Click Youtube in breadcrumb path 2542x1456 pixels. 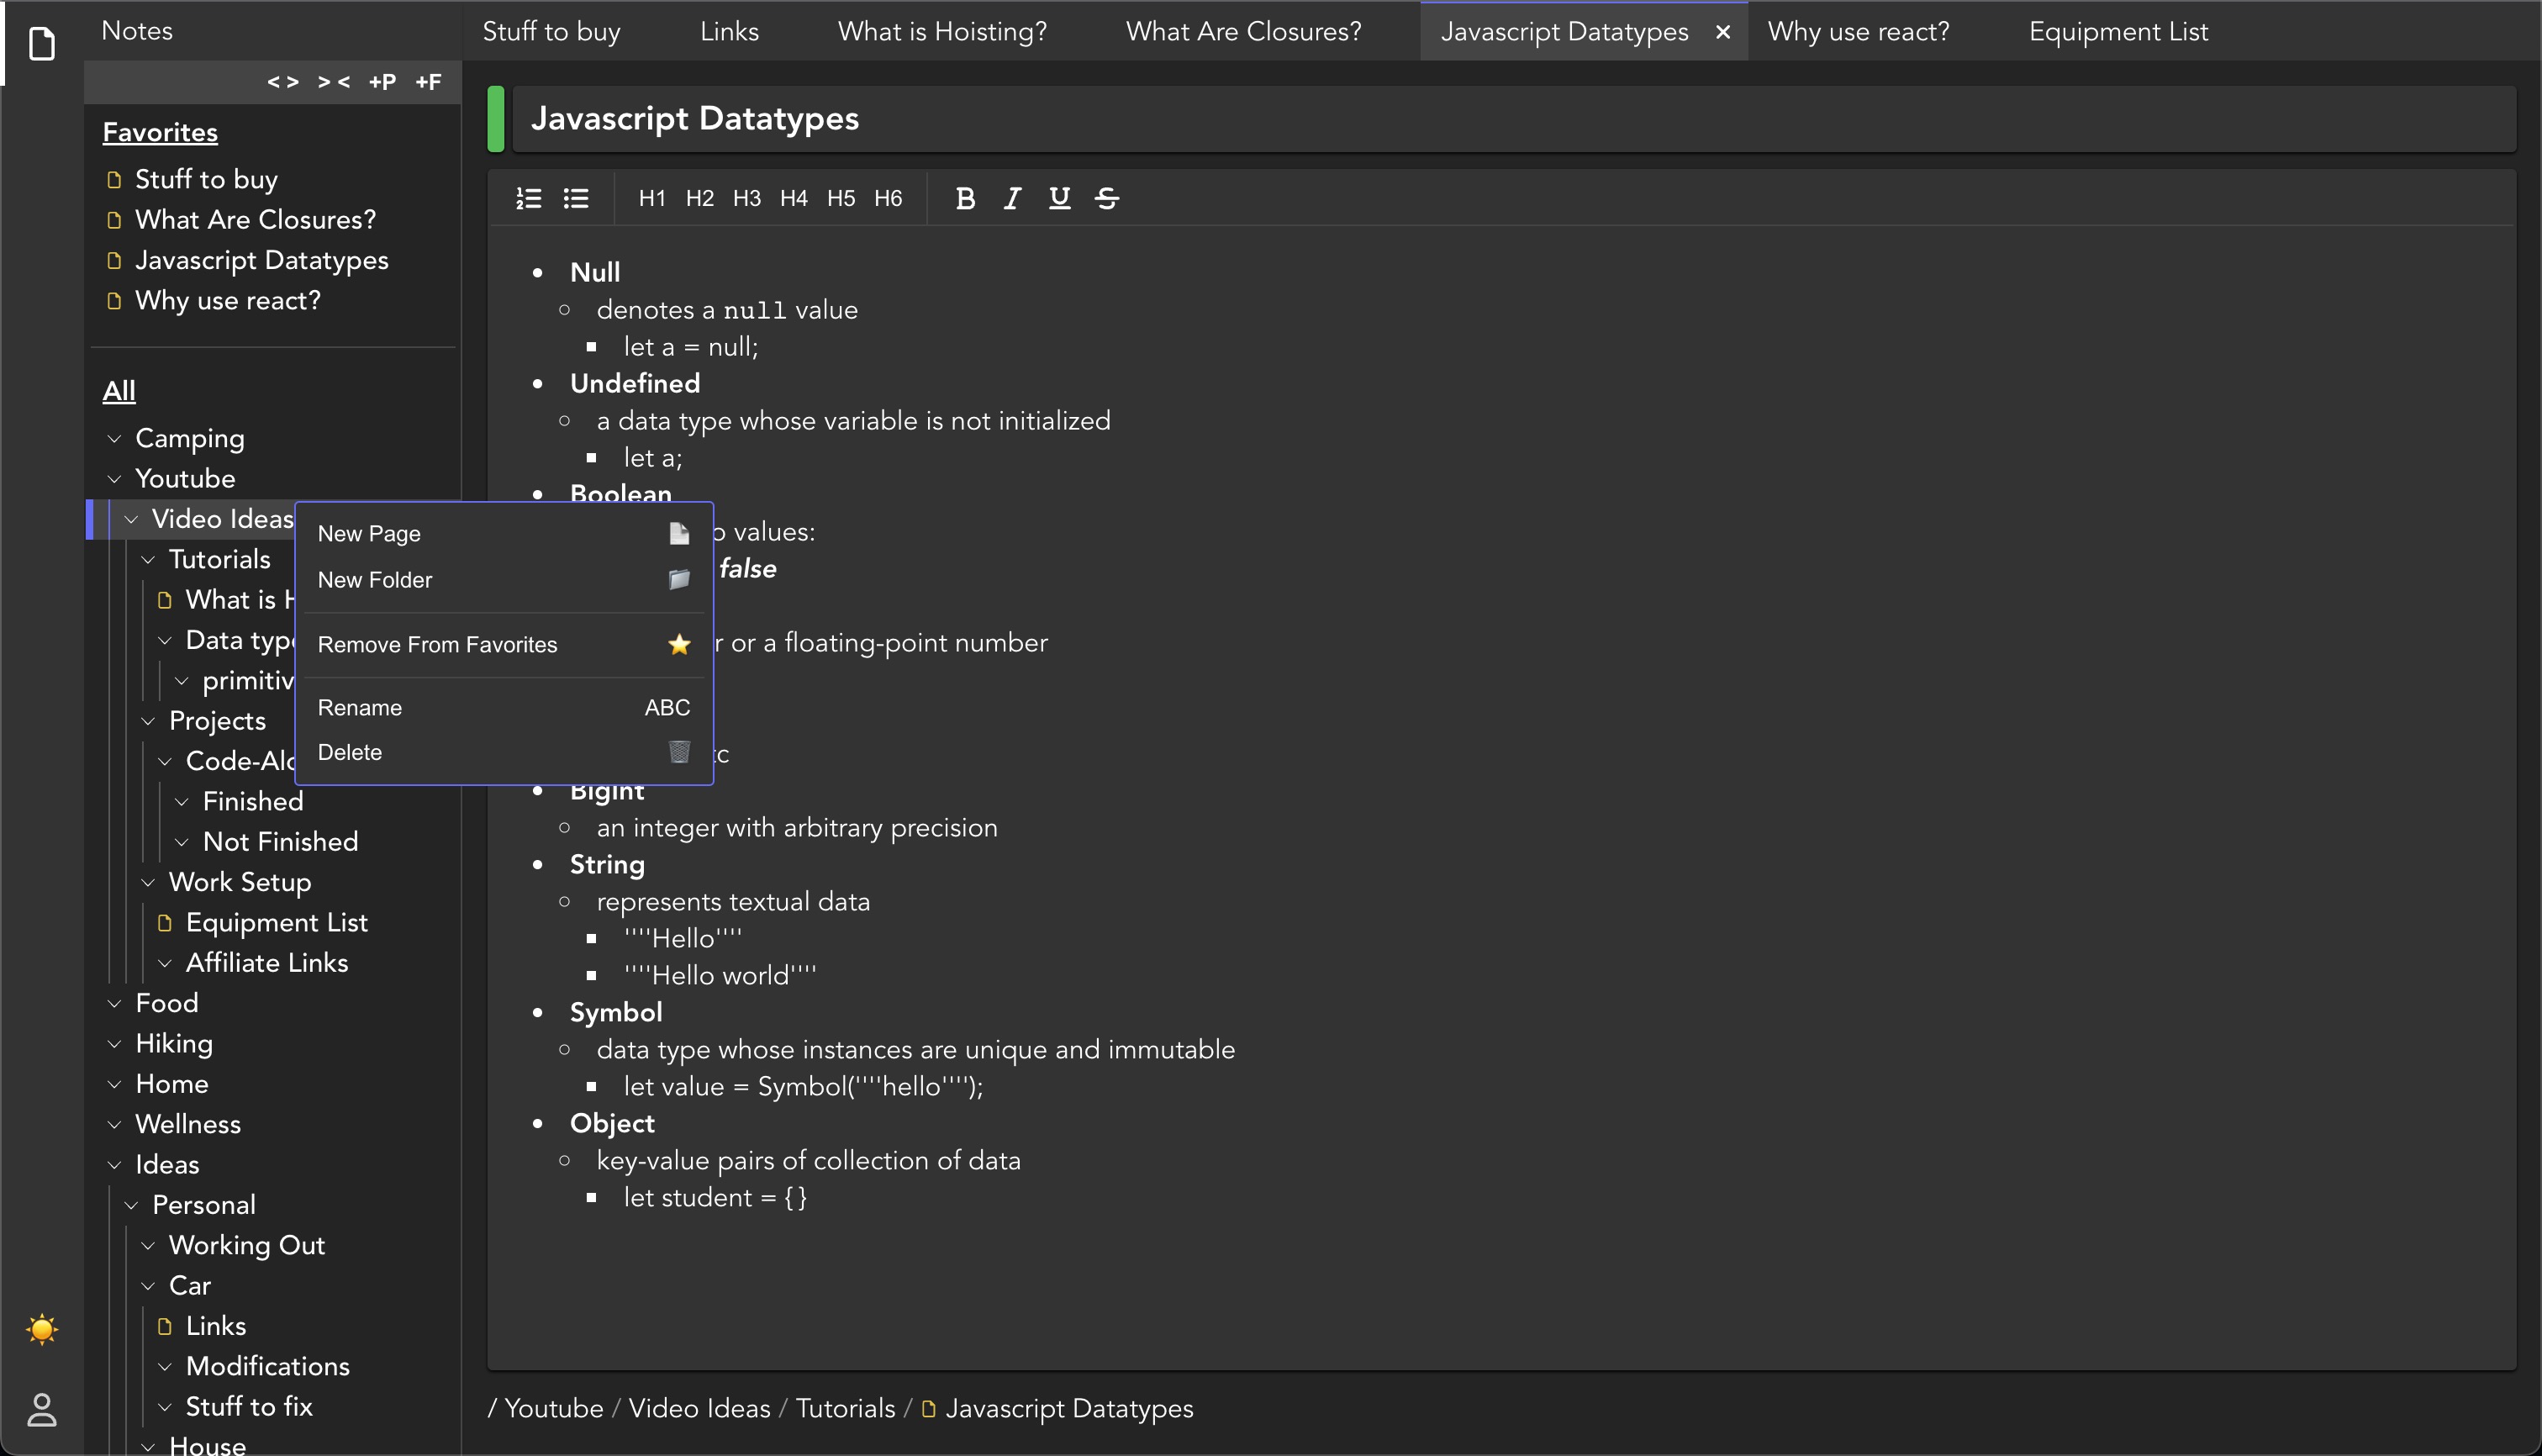tap(554, 1408)
